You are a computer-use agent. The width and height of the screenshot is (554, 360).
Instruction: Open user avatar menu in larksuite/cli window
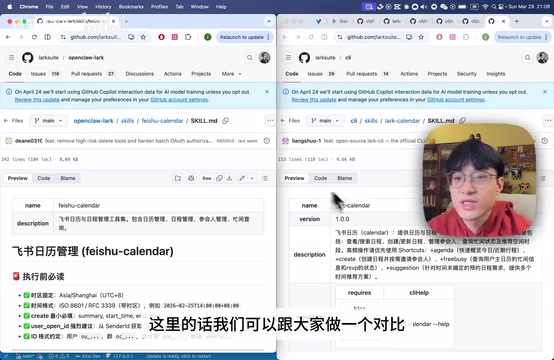[x=542, y=58]
